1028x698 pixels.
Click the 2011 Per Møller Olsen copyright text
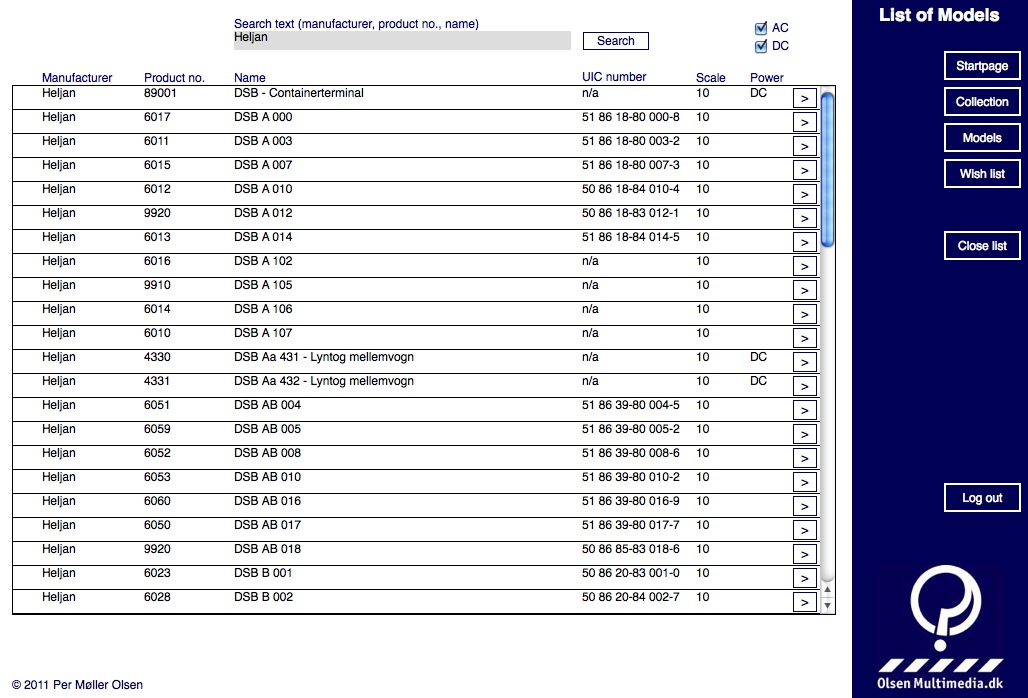[77, 685]
